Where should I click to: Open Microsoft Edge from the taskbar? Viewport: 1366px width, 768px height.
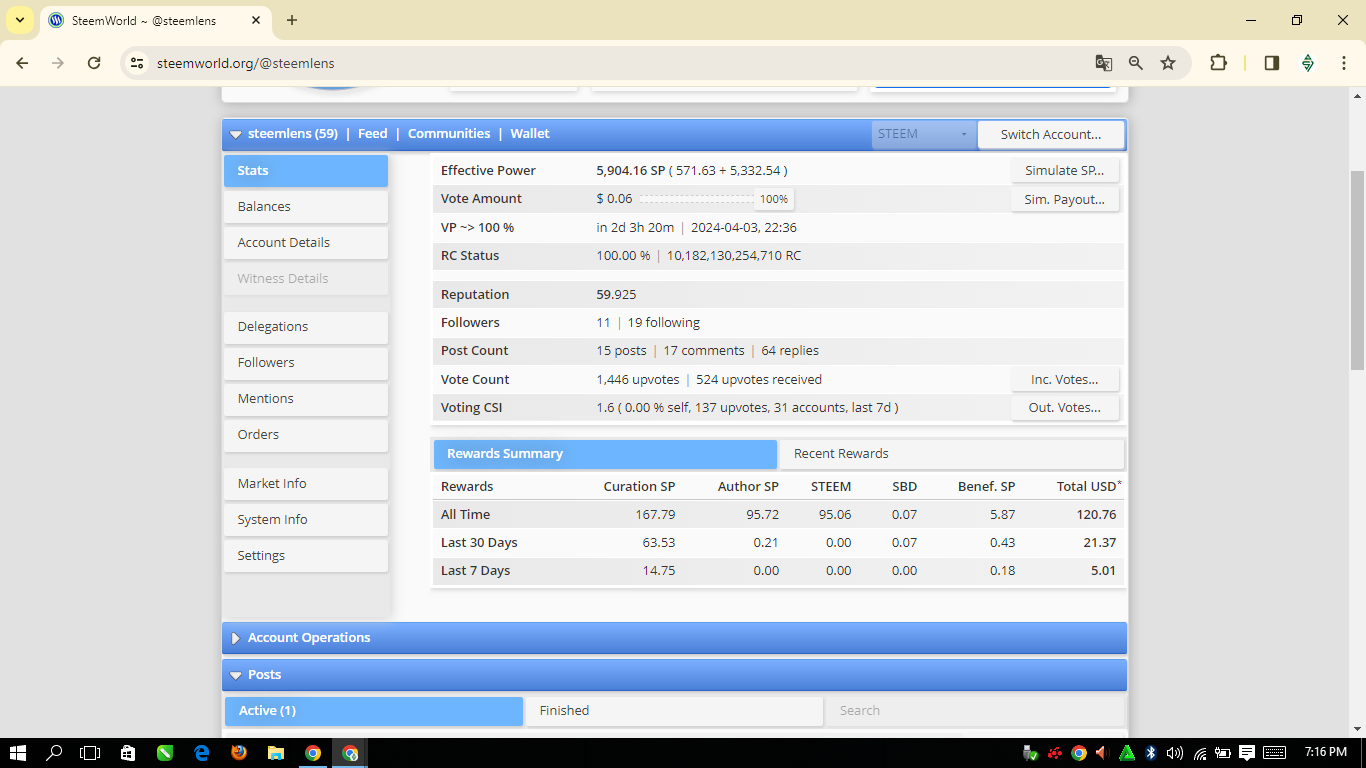[x=202, y=753]
